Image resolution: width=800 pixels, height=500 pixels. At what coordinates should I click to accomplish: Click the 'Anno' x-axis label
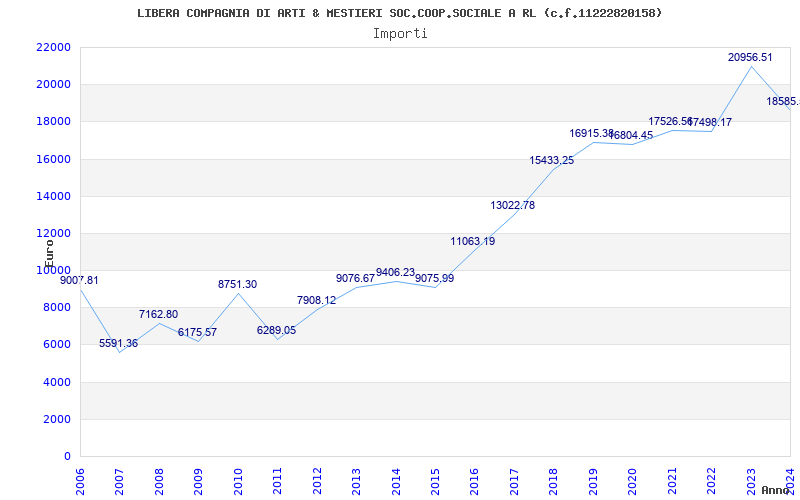pyautogui.click(x=775, y=490)
